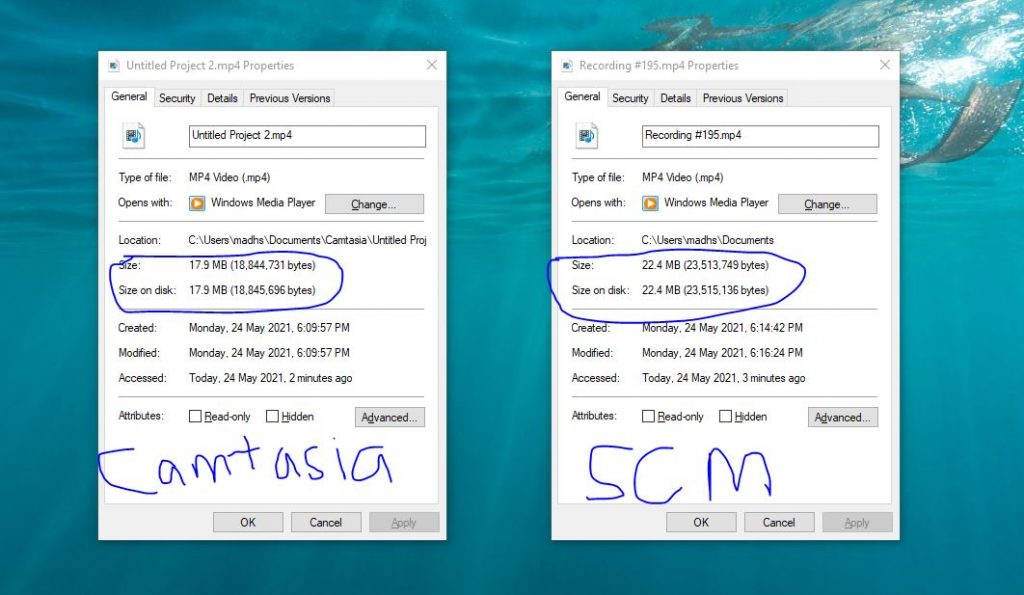
Task: Confirm with OK in Untitled Project 2 Properties
Action: click(248, 523)
